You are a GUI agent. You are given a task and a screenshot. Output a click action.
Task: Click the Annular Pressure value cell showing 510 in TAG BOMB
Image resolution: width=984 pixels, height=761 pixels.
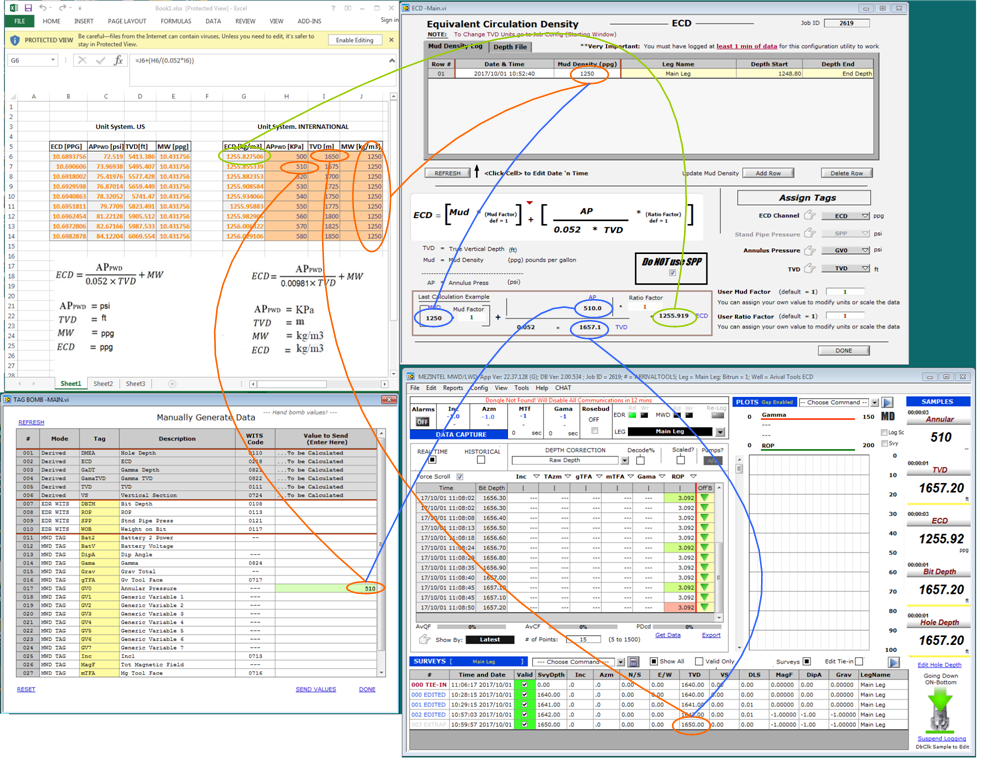point(326,588)
